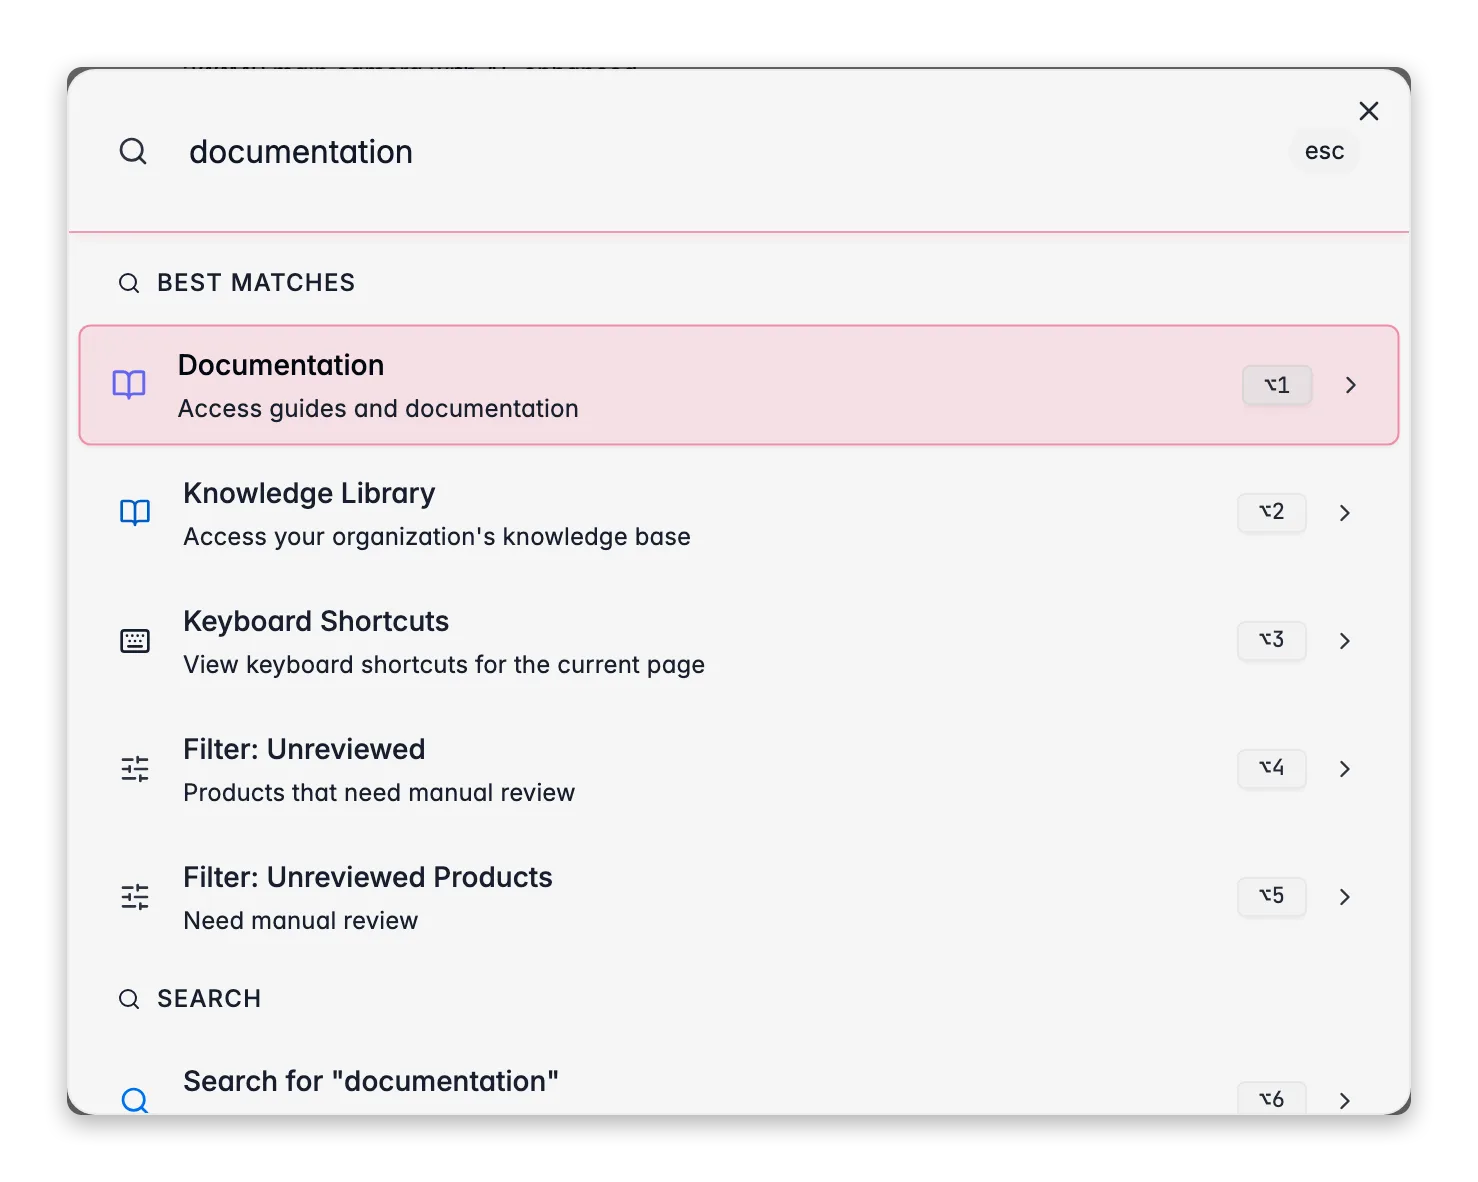Screen dimensions: 1478x1182
Task: Click the blue search icon for 'documentation'
Action: (x=135, y=1100)
